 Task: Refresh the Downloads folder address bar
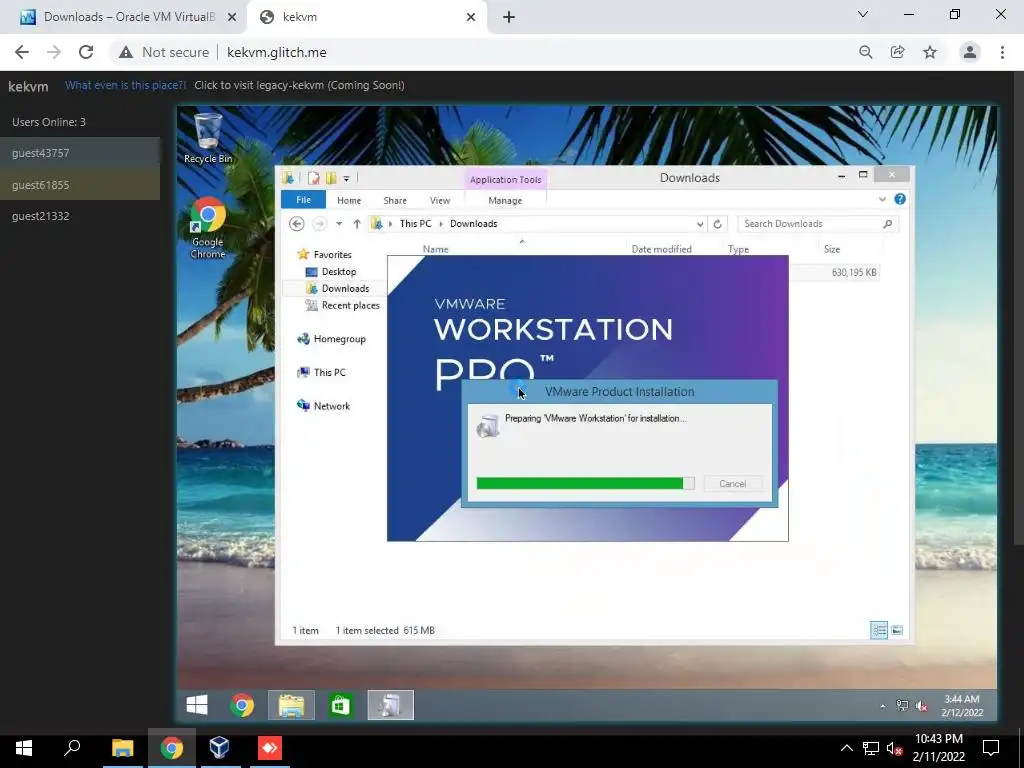717,224
